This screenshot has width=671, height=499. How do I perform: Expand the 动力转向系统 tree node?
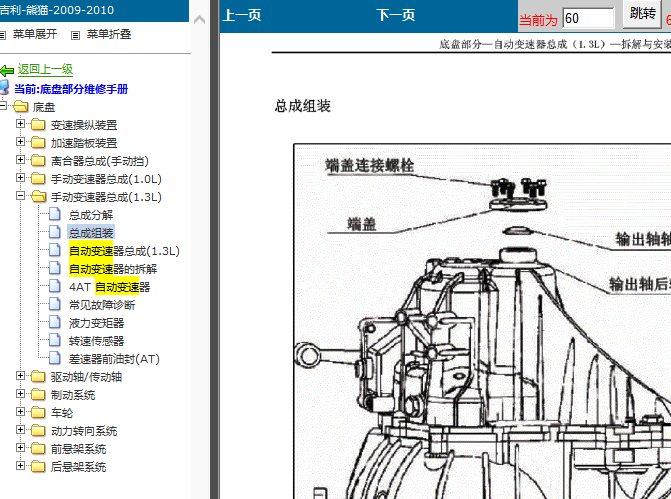(x=20, y=430)
